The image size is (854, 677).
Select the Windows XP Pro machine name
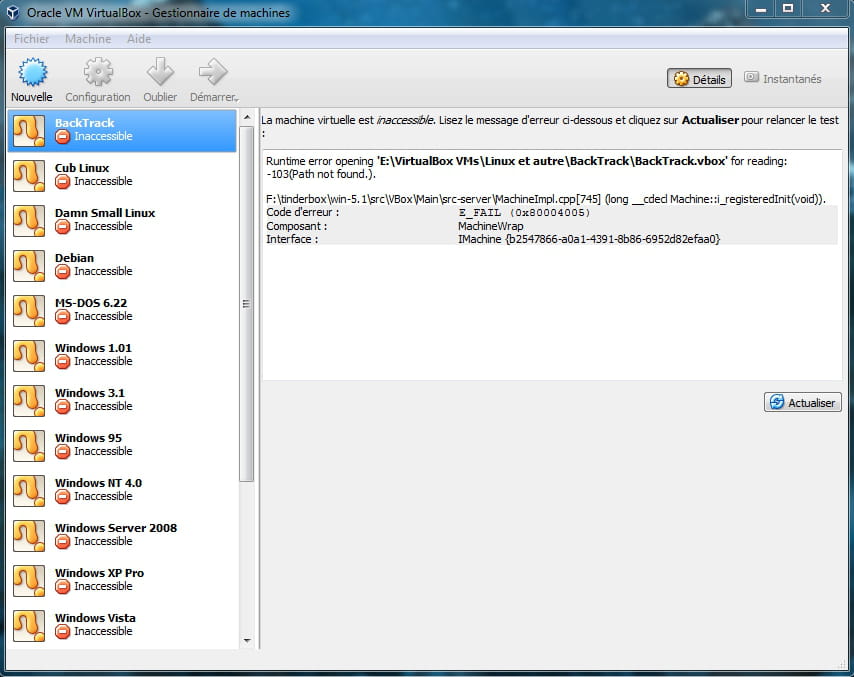(x=100, y=573)
